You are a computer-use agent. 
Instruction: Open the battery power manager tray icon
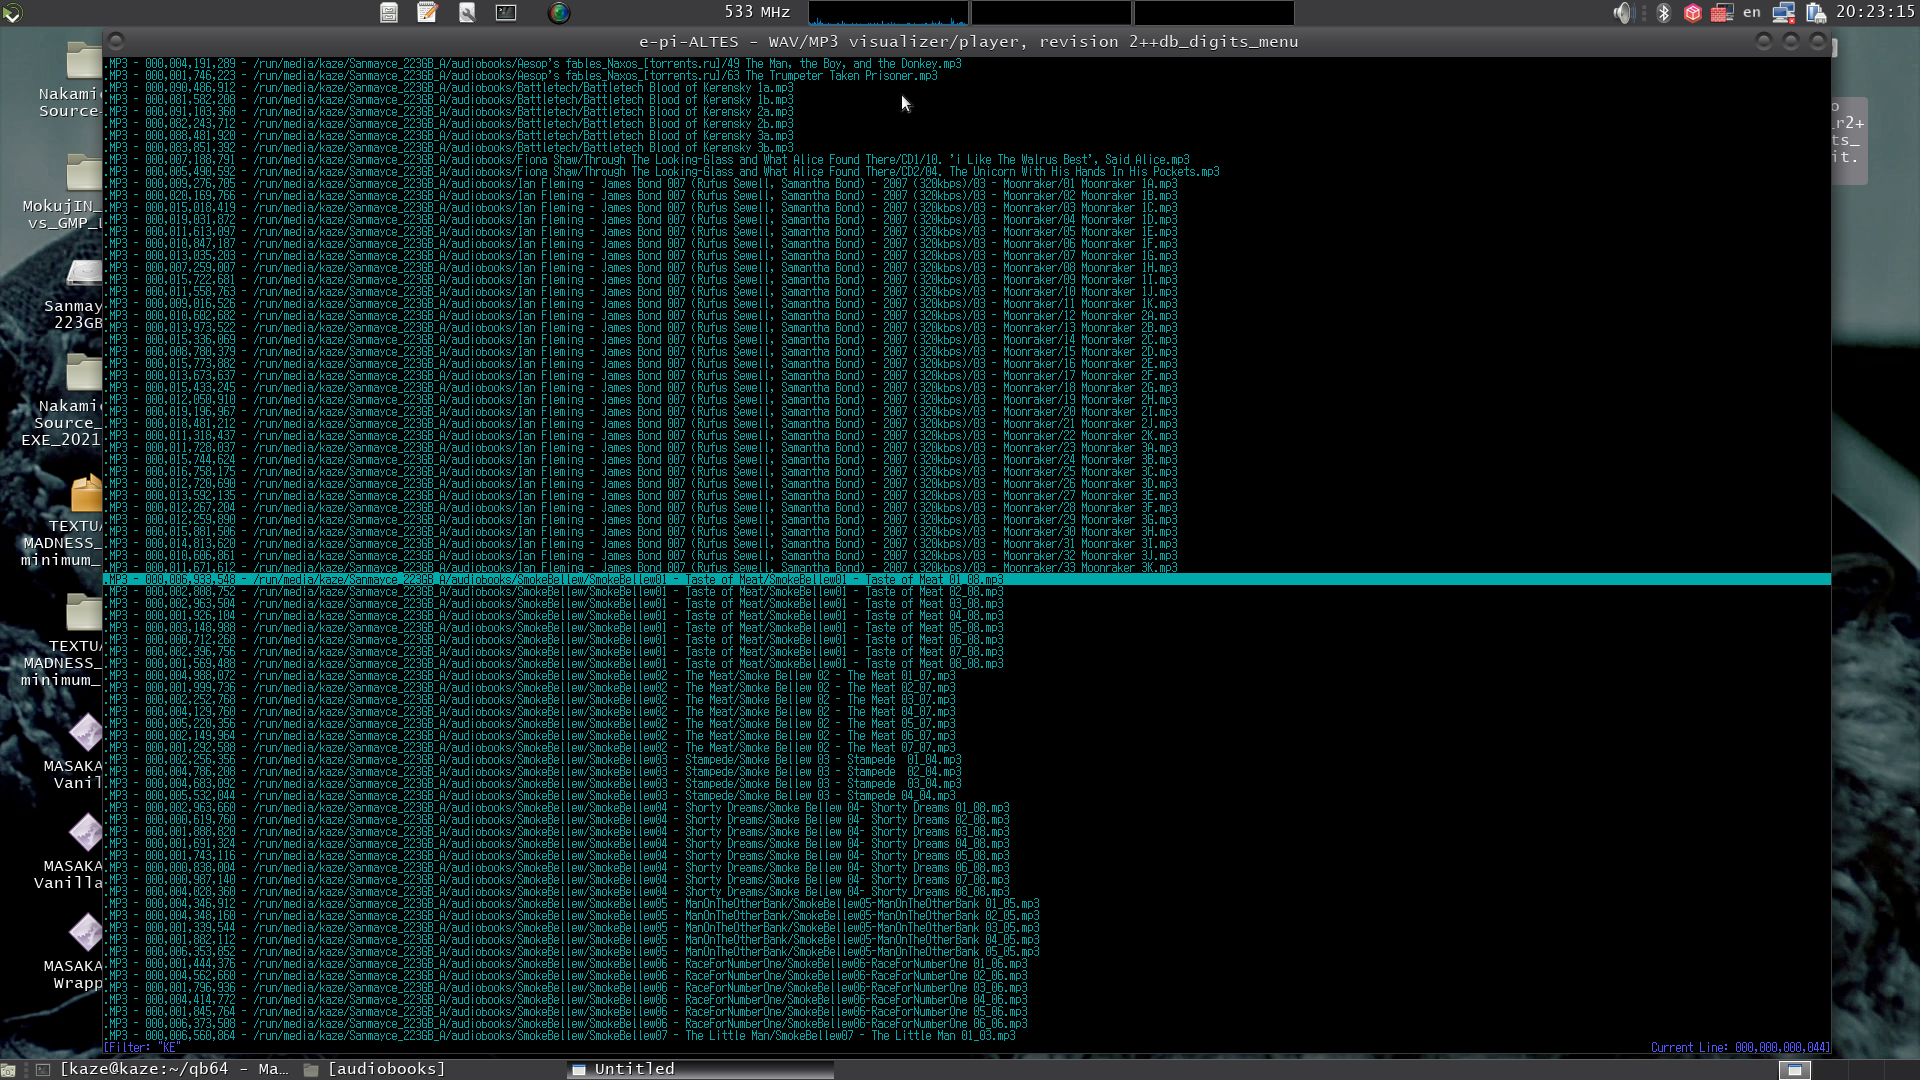coord(1816,12)
